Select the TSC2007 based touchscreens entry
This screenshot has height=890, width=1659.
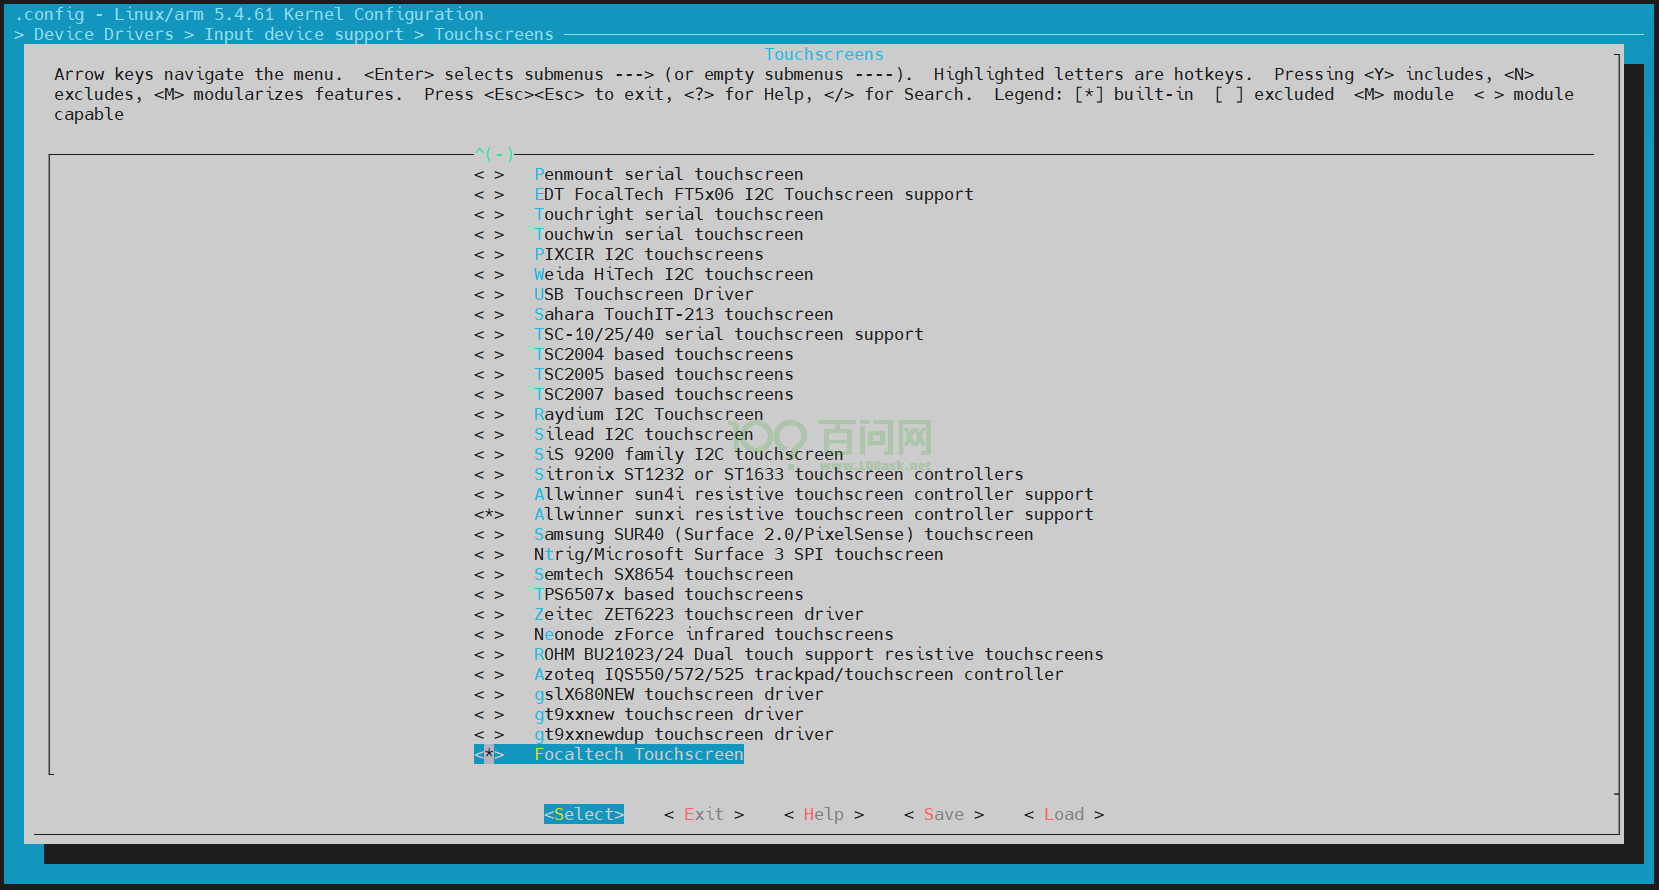coord(663,394)
